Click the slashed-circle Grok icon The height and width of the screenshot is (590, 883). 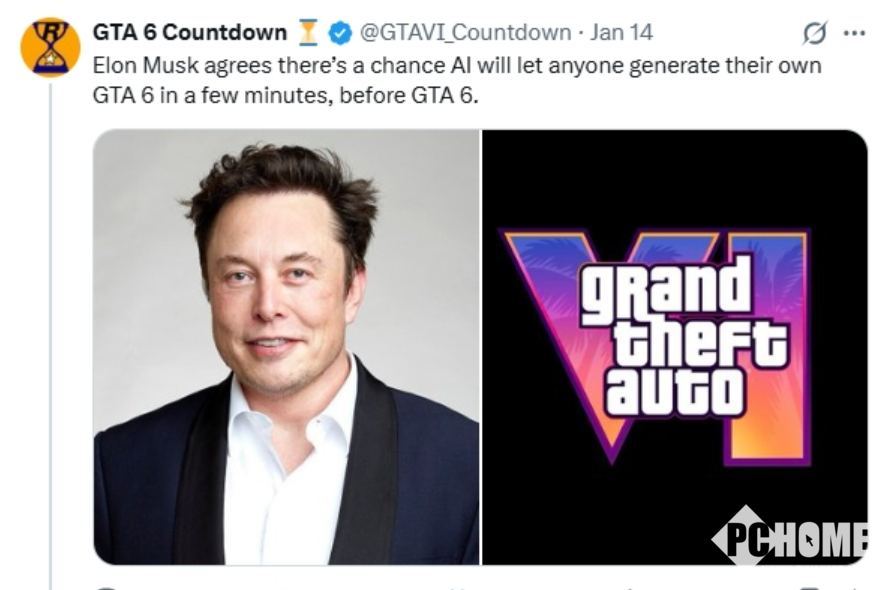815,34
